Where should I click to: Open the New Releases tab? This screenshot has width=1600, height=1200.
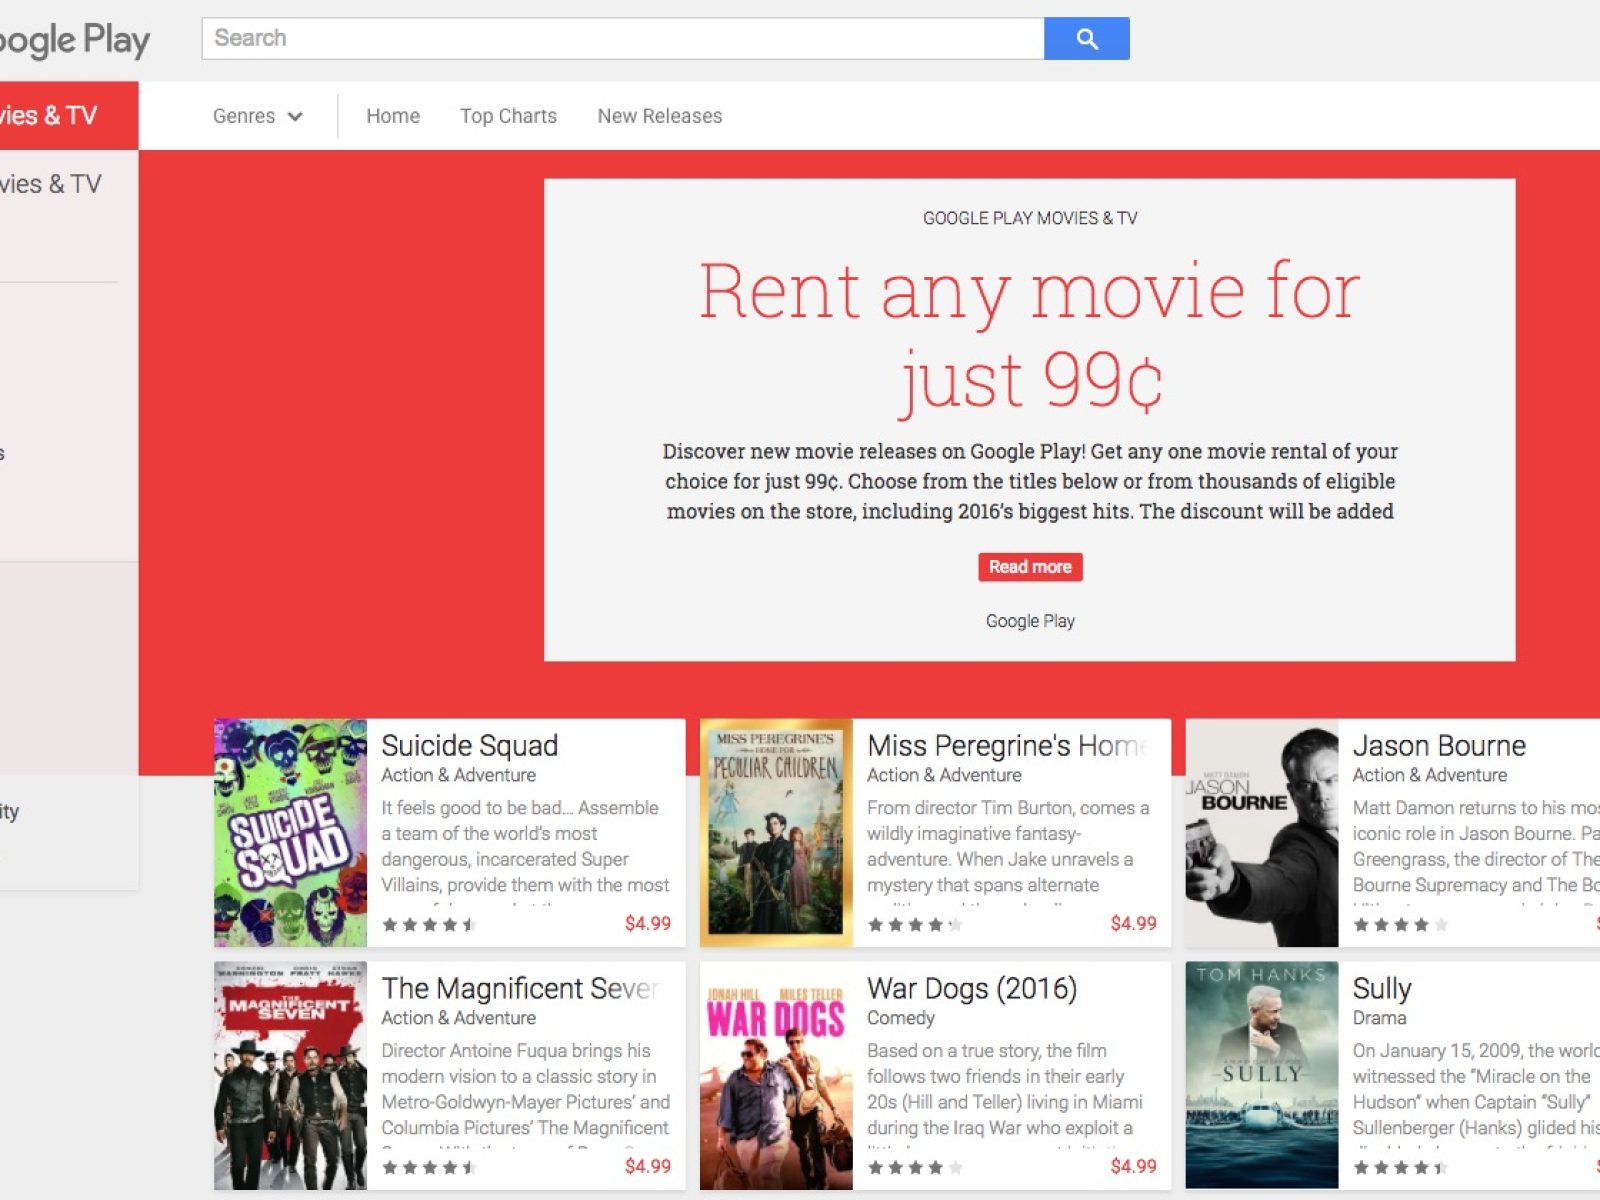click(659, 116)
